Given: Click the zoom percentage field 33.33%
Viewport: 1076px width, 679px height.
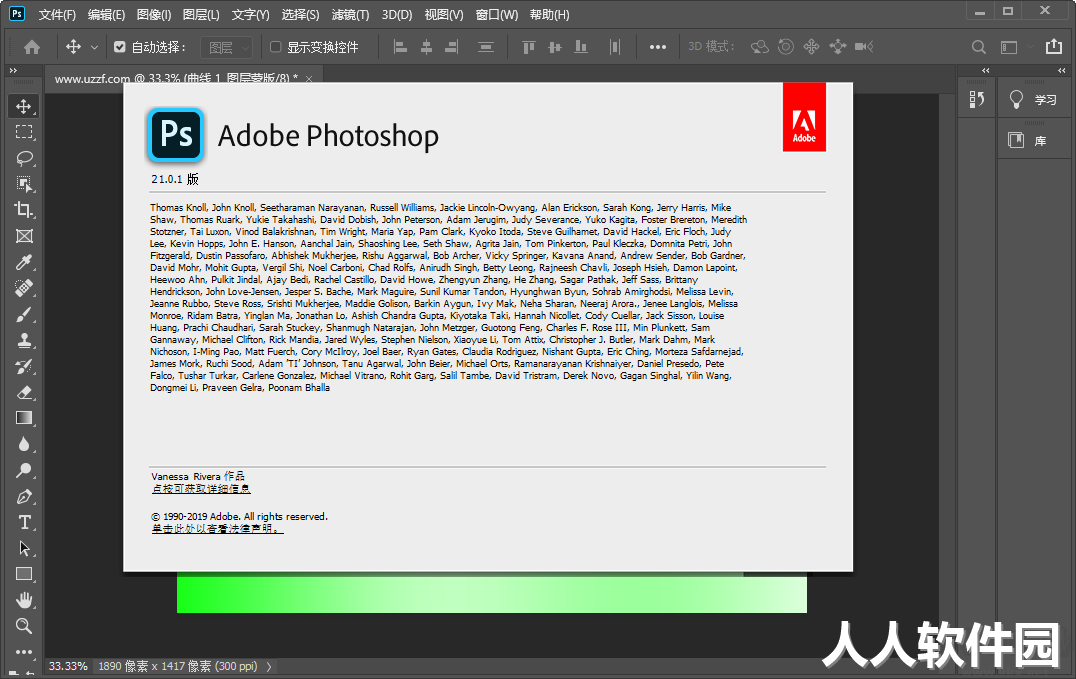Looking at the screenshot, I should pos(68,666).
